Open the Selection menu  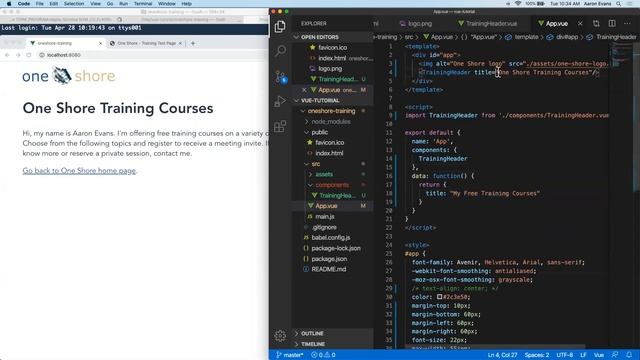pyautogui.click(x=74, y=4)
